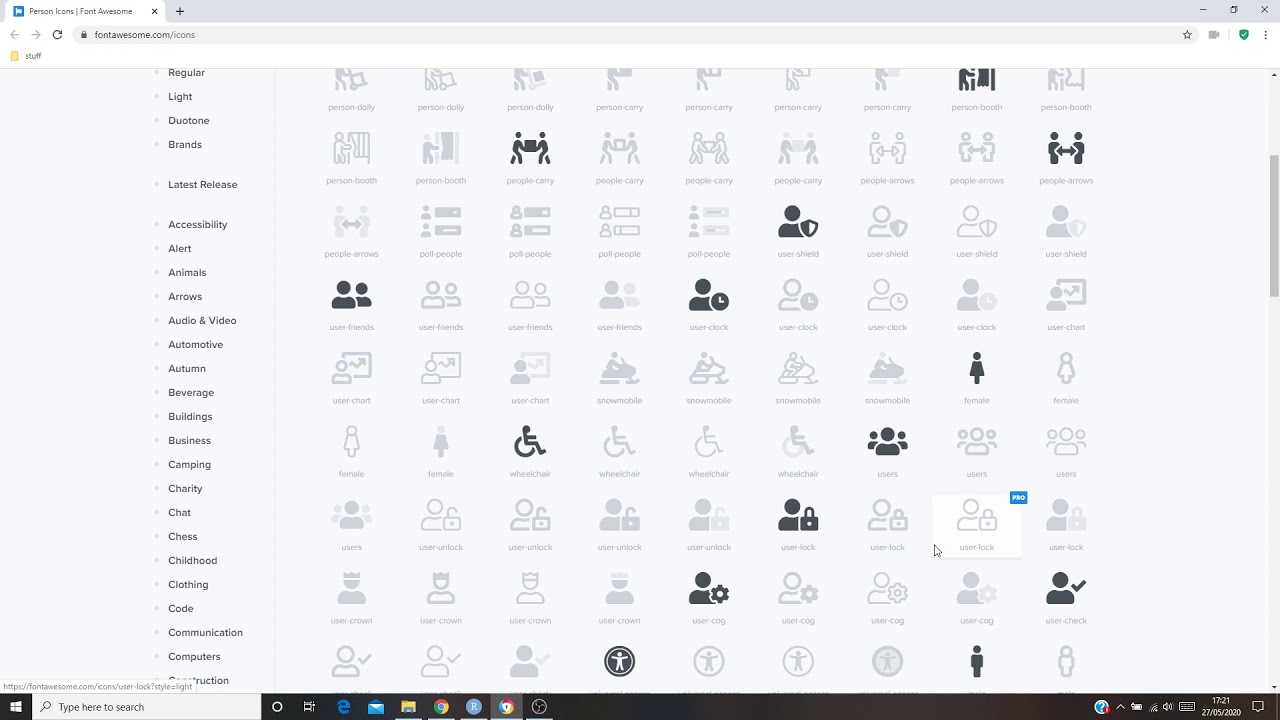Viewport: 1280px width, 720px height.
Task: Click the gray solid snowmobile icon
Action: pos(620,369)
